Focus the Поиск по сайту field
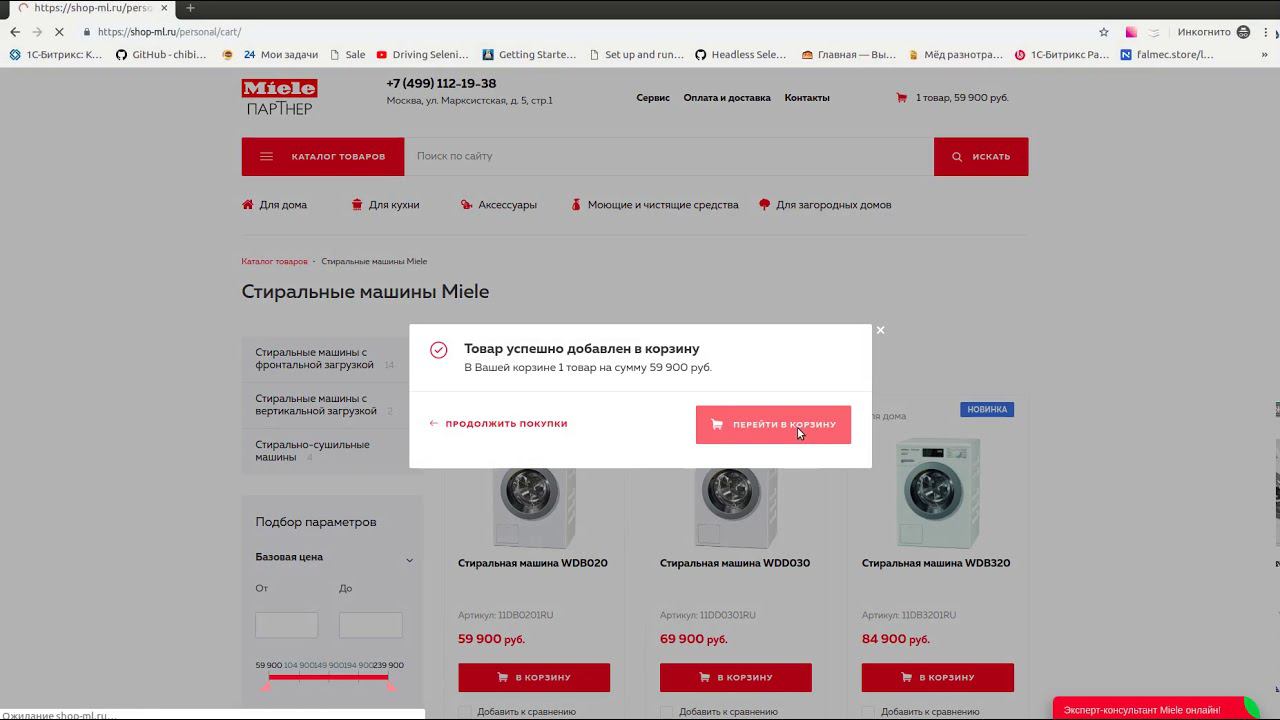This screenshot has height=720, width=1280. pyautogui.click(x=669, y=157)
